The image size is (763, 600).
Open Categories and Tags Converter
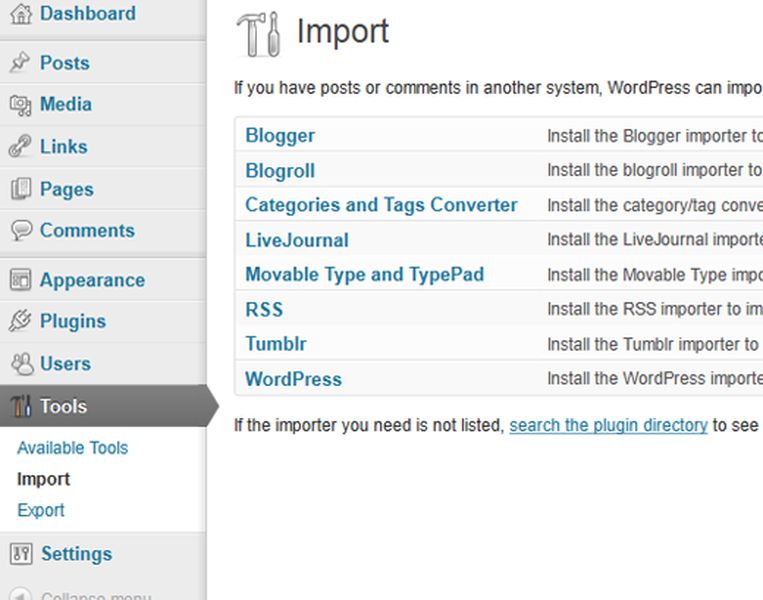pyautogui.click(x=381, y=205)
